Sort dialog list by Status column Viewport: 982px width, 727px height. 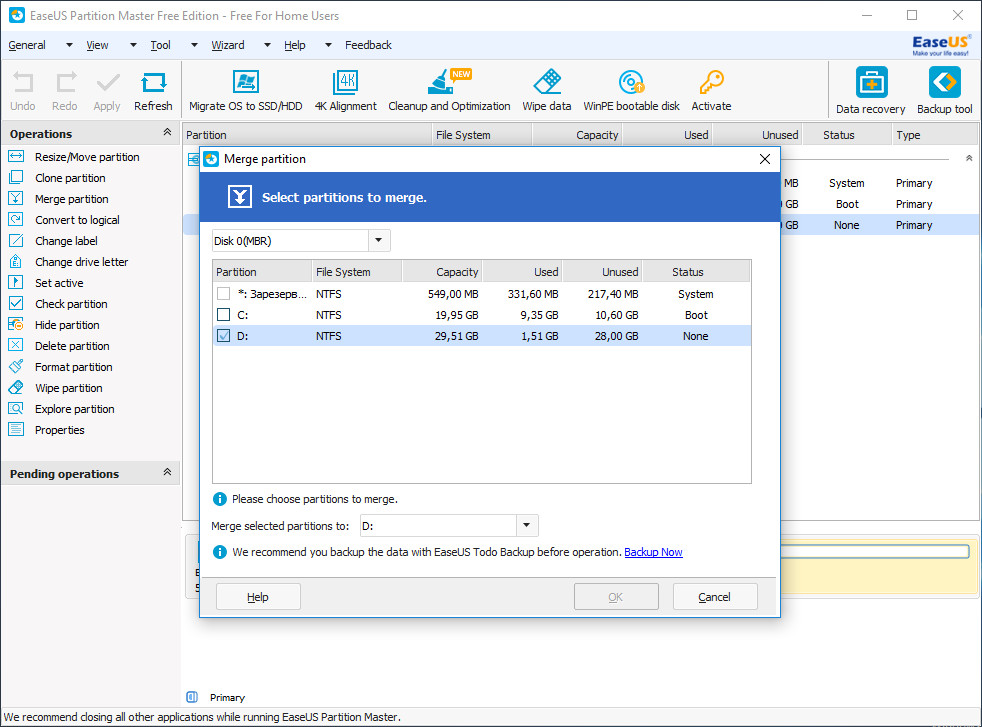pyautogui.click(x=696, y=272)
